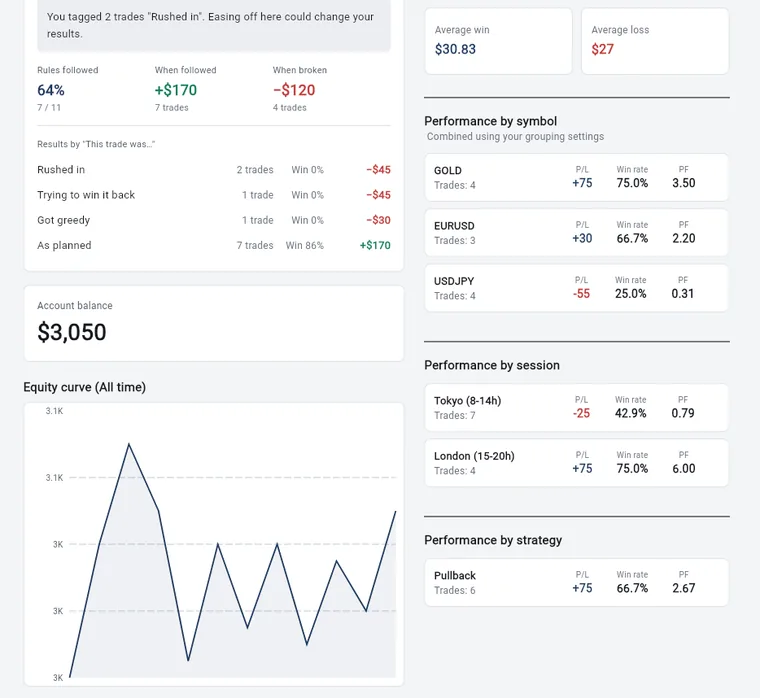Select the 'Got greedy' results row
This screenshot has height=698, width=760.
point(214,220)
